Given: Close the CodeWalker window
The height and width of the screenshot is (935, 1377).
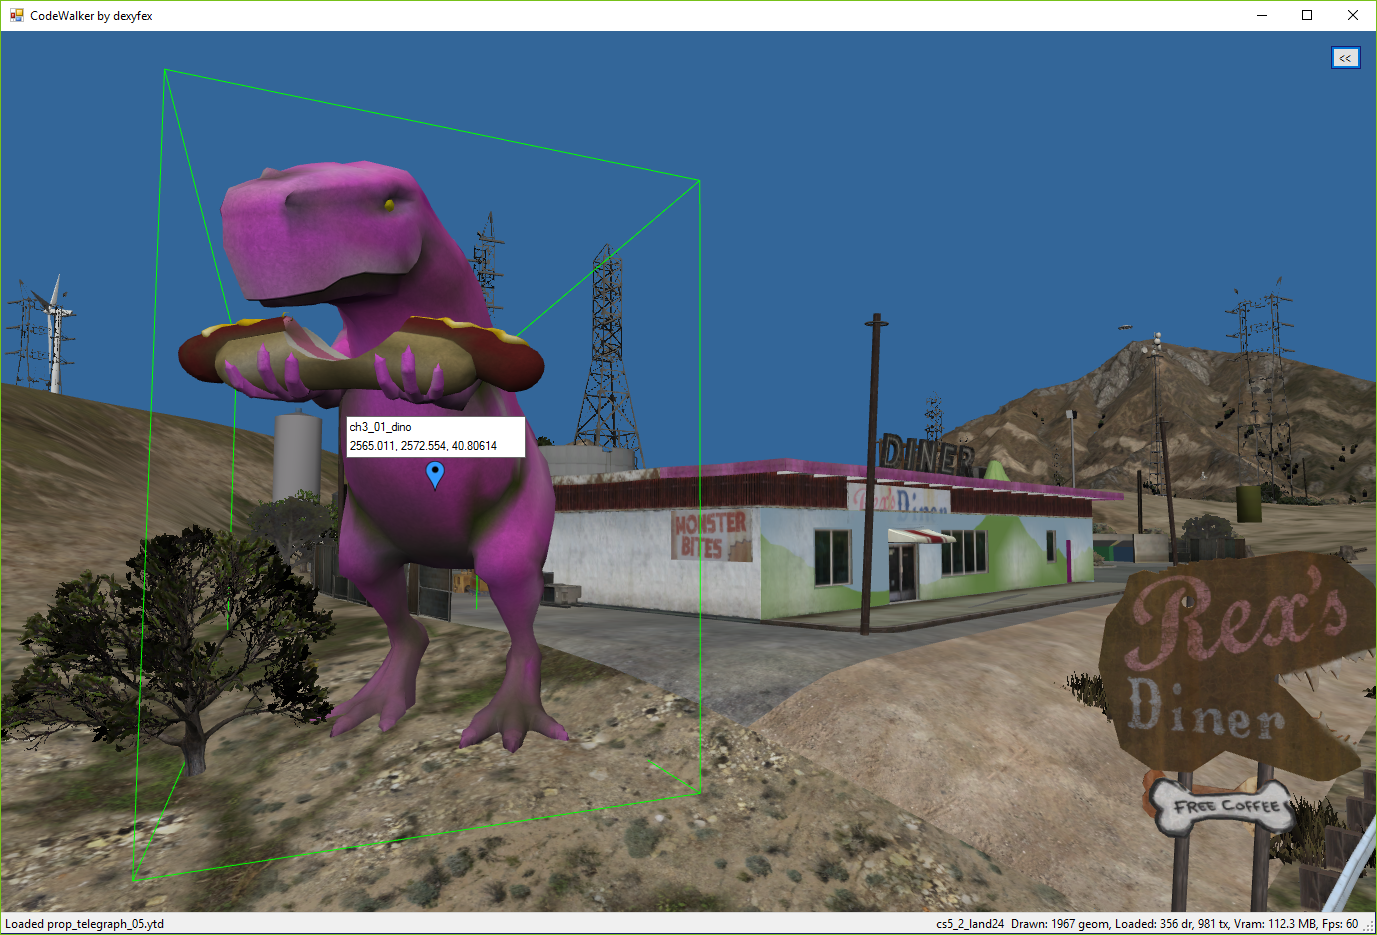Looking at the screenshot, I should pyautogui.click(x=1353, y=15).
